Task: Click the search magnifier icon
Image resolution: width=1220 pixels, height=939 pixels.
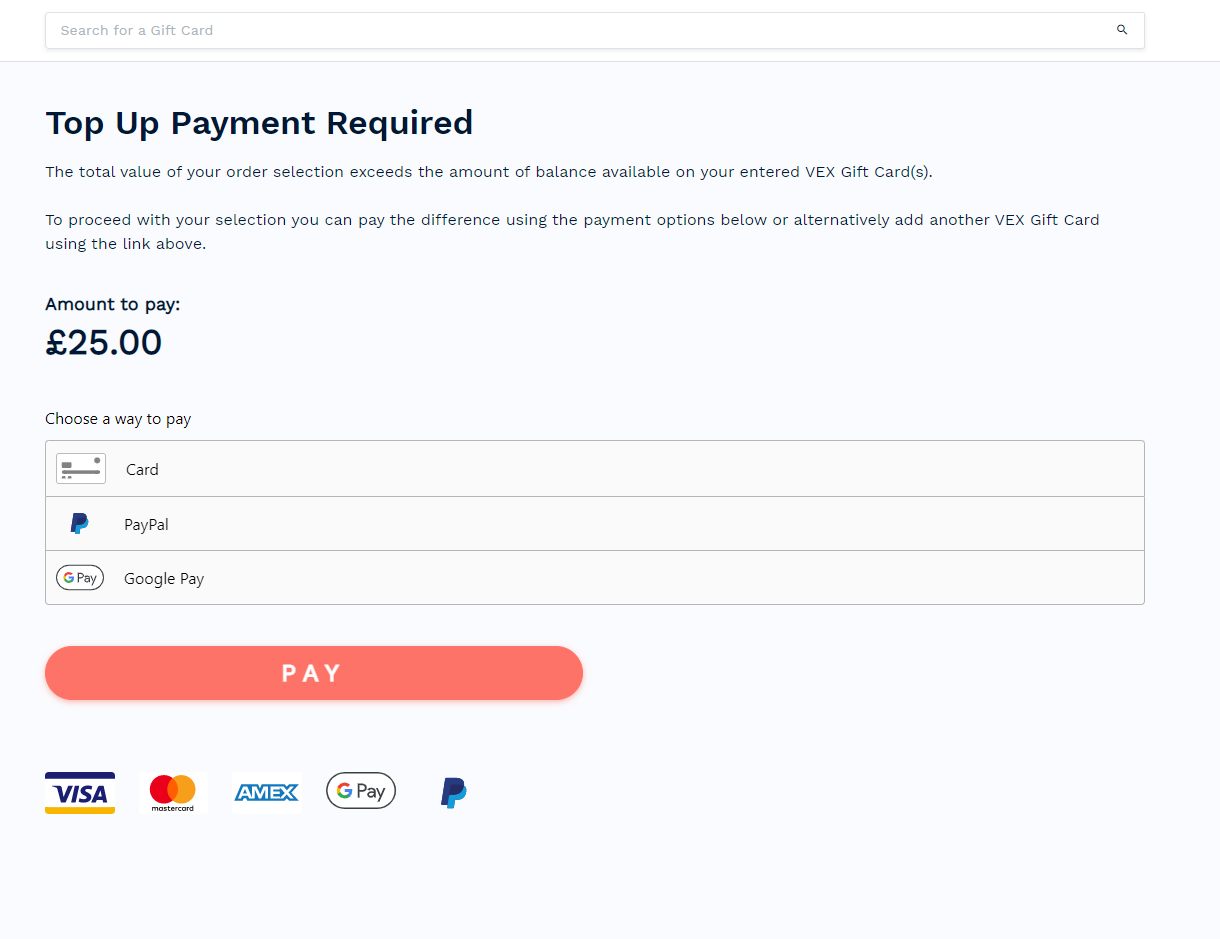Action: (1122, 30)
